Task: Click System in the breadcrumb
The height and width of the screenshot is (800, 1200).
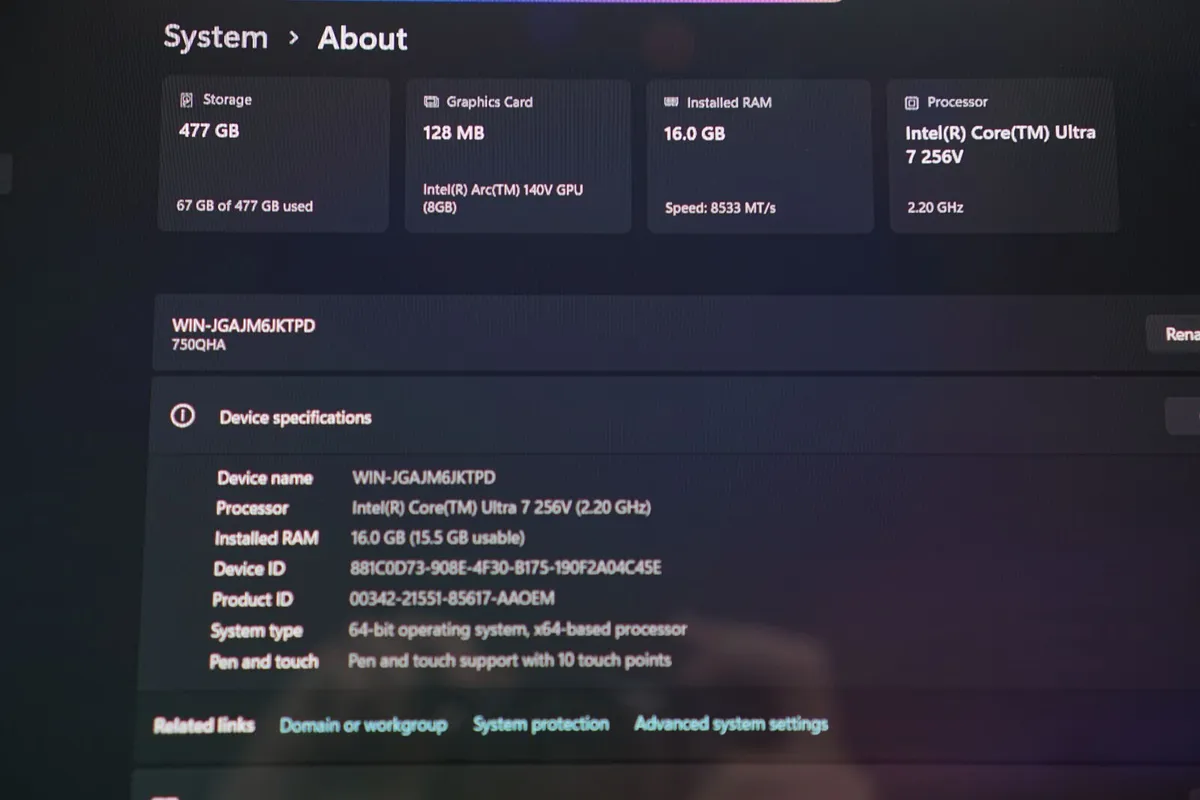Action: click(215, 37)
